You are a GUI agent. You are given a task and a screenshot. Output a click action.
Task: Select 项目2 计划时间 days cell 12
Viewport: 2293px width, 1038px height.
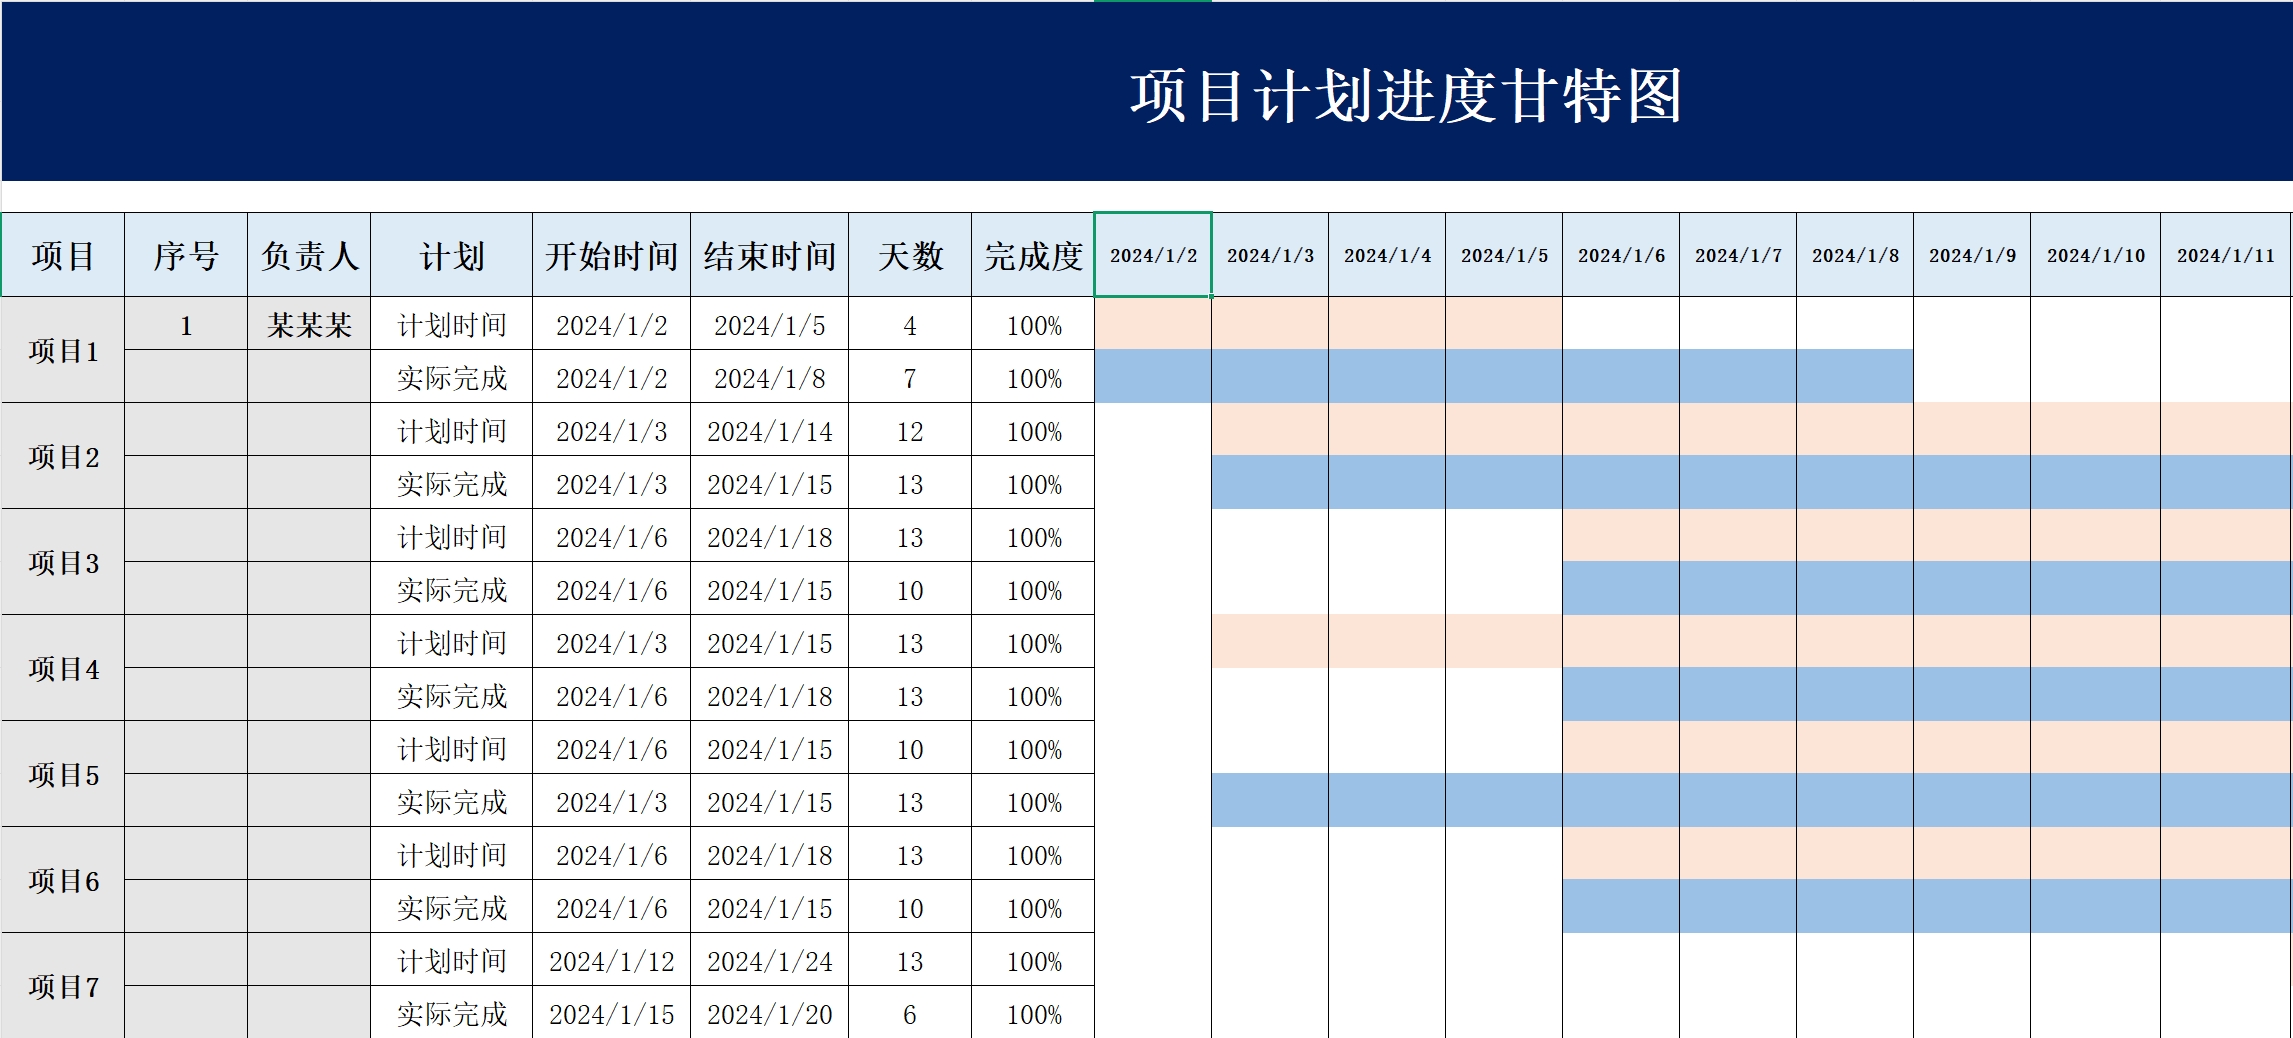coord(910,430)
